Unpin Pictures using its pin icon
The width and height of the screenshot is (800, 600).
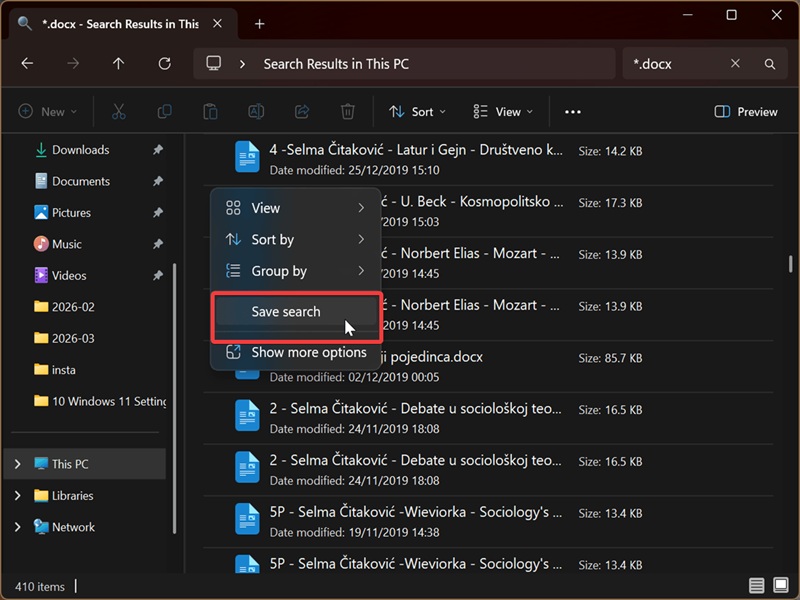(x=158, y=213)
